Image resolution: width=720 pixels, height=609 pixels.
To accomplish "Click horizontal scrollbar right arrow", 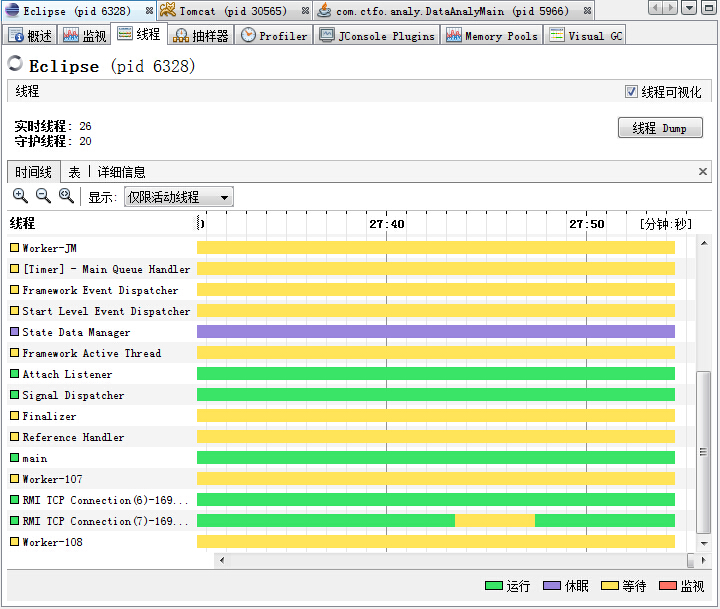I will pyautogui.click(x=703, y=560).
